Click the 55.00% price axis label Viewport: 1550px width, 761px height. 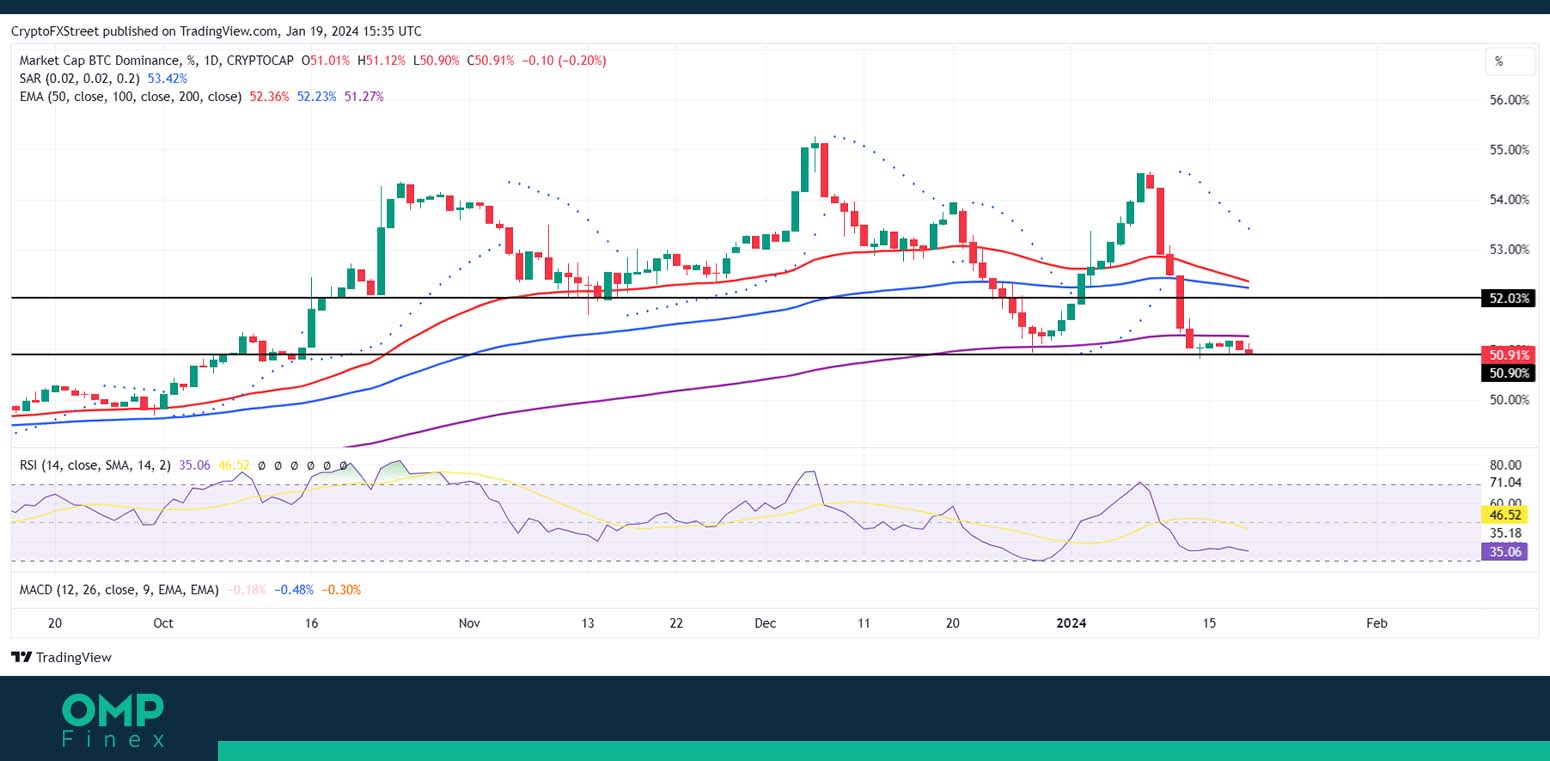pos(1510,150)
